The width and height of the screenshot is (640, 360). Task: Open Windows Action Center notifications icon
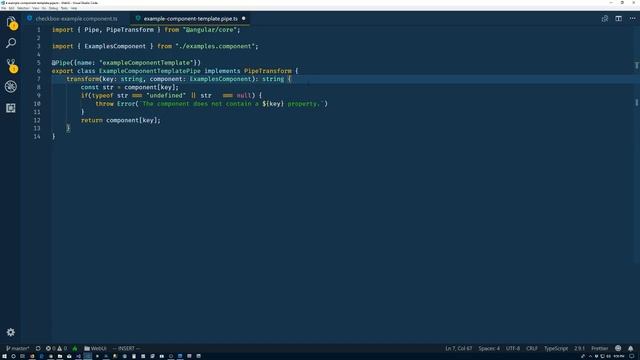pos(632,356)
